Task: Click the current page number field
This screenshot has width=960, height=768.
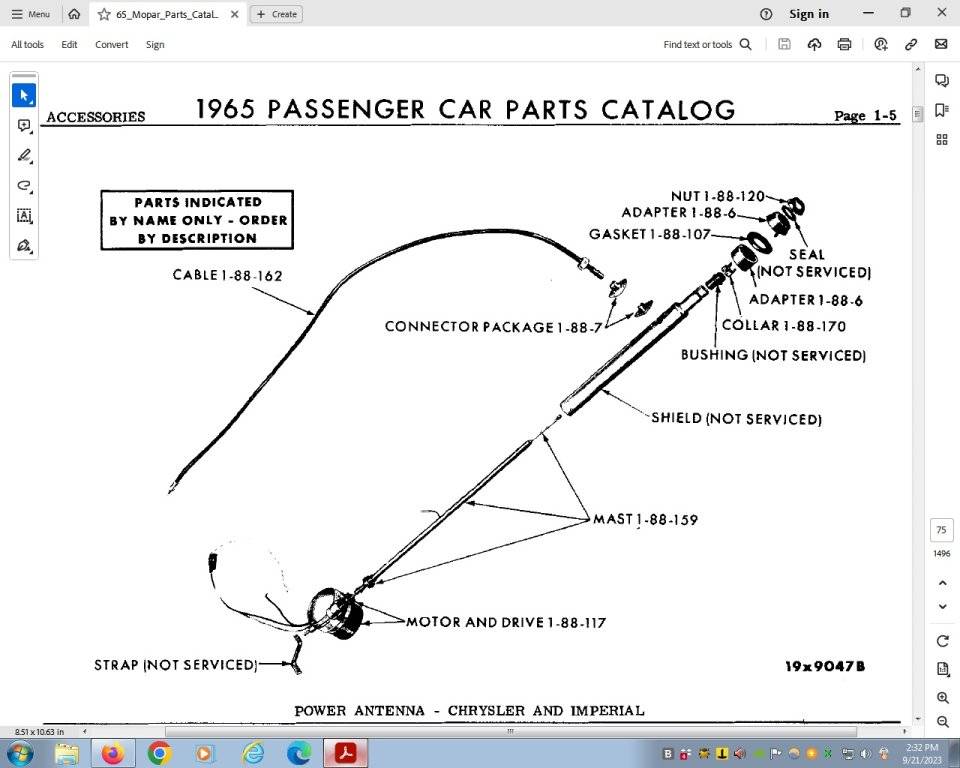Action: tap(941, 530)
